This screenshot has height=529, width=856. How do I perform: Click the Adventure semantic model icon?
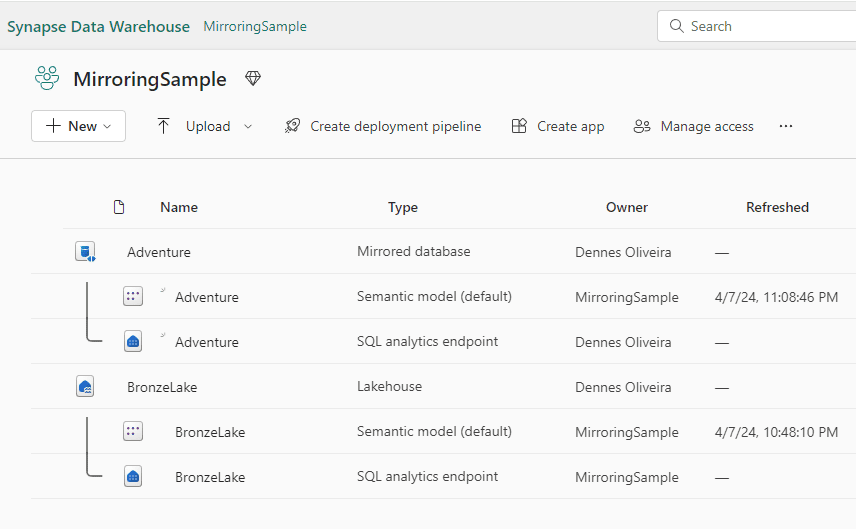point(133,296)
